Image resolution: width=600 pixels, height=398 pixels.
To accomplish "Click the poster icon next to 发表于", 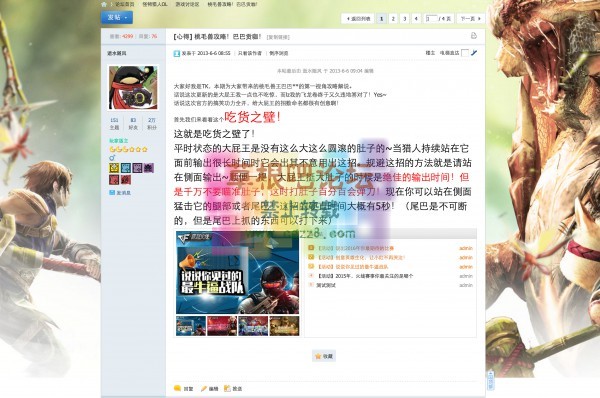I will coord(177,53).
